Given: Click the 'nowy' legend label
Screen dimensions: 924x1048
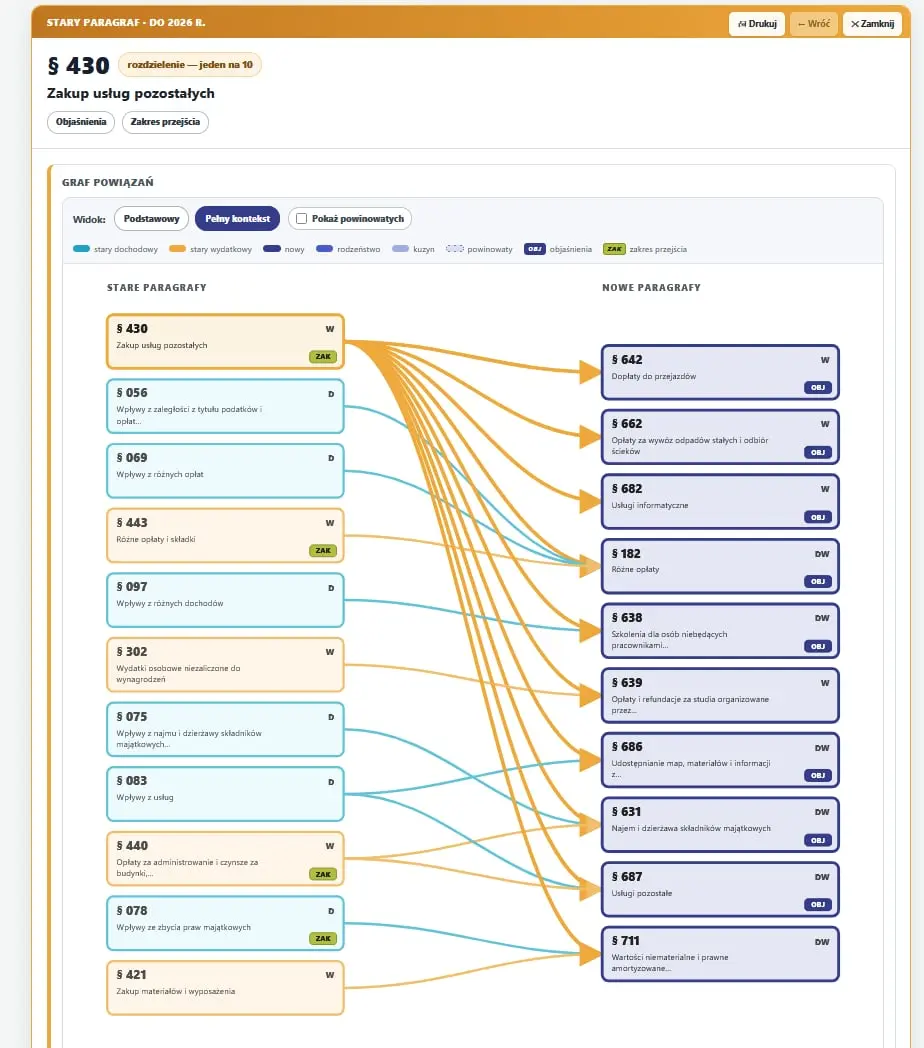Looking at the screenshot, I should coord(294,249).
